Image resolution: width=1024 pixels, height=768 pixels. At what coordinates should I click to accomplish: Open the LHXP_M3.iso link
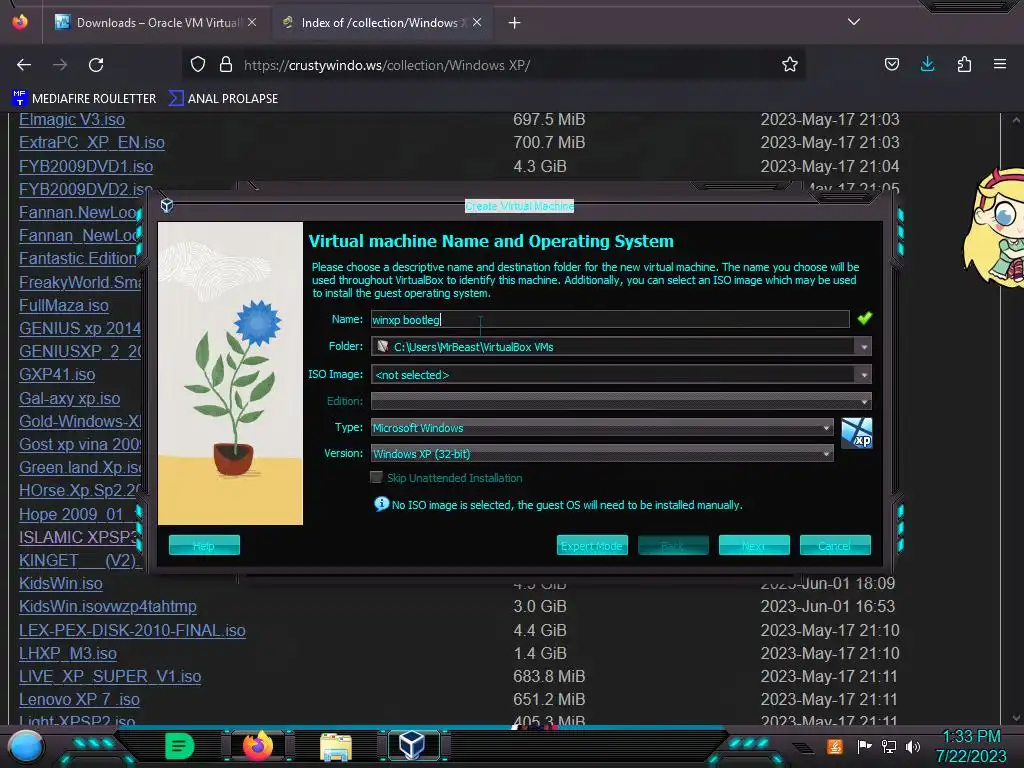coord(68,653)
